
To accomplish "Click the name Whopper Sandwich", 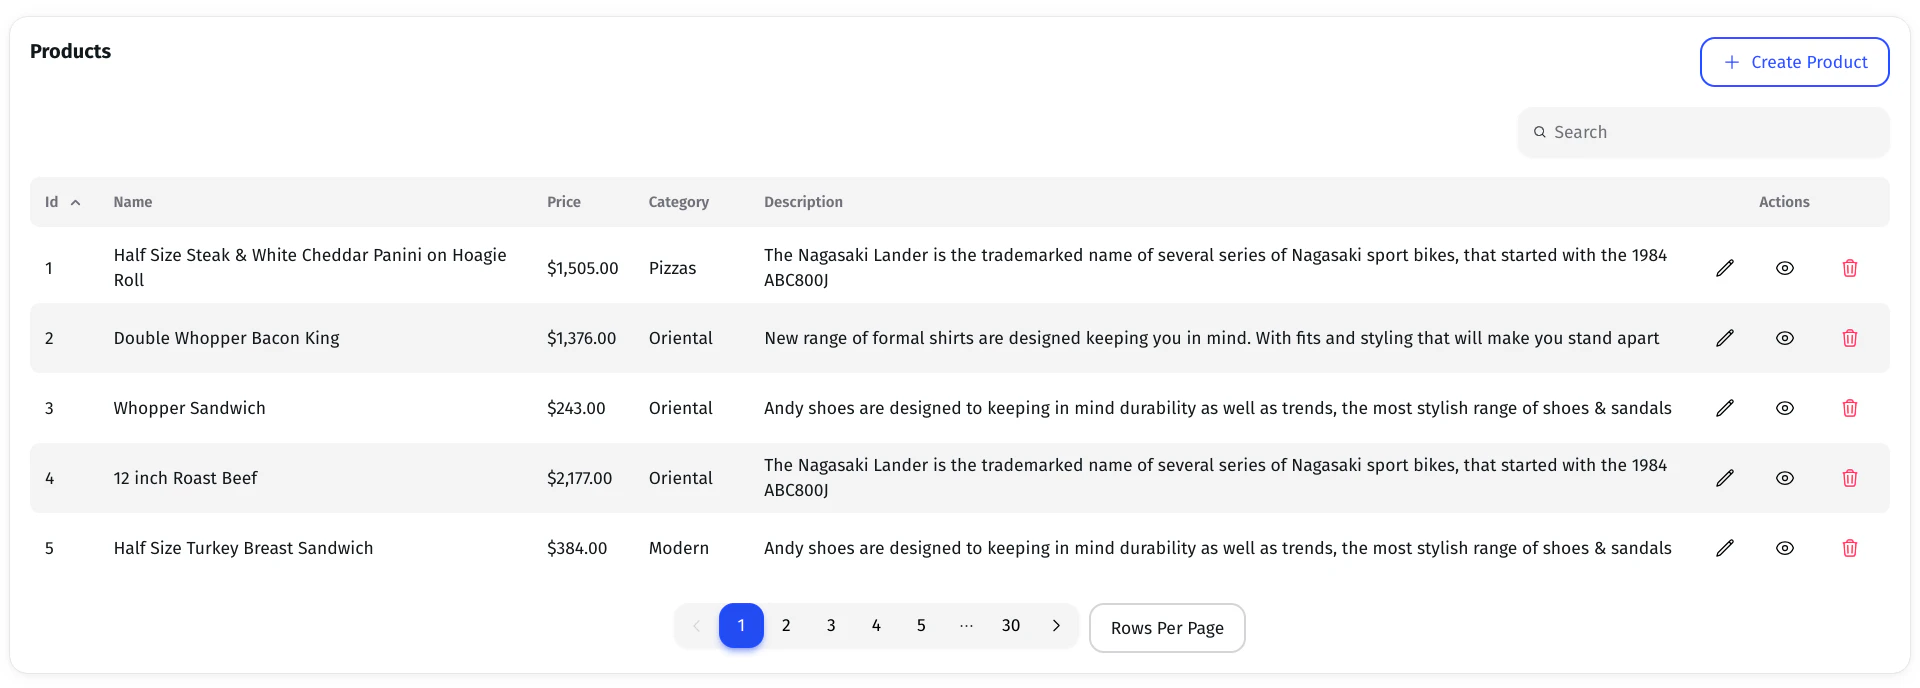I will pyautogui.click(x=189, y=408).
